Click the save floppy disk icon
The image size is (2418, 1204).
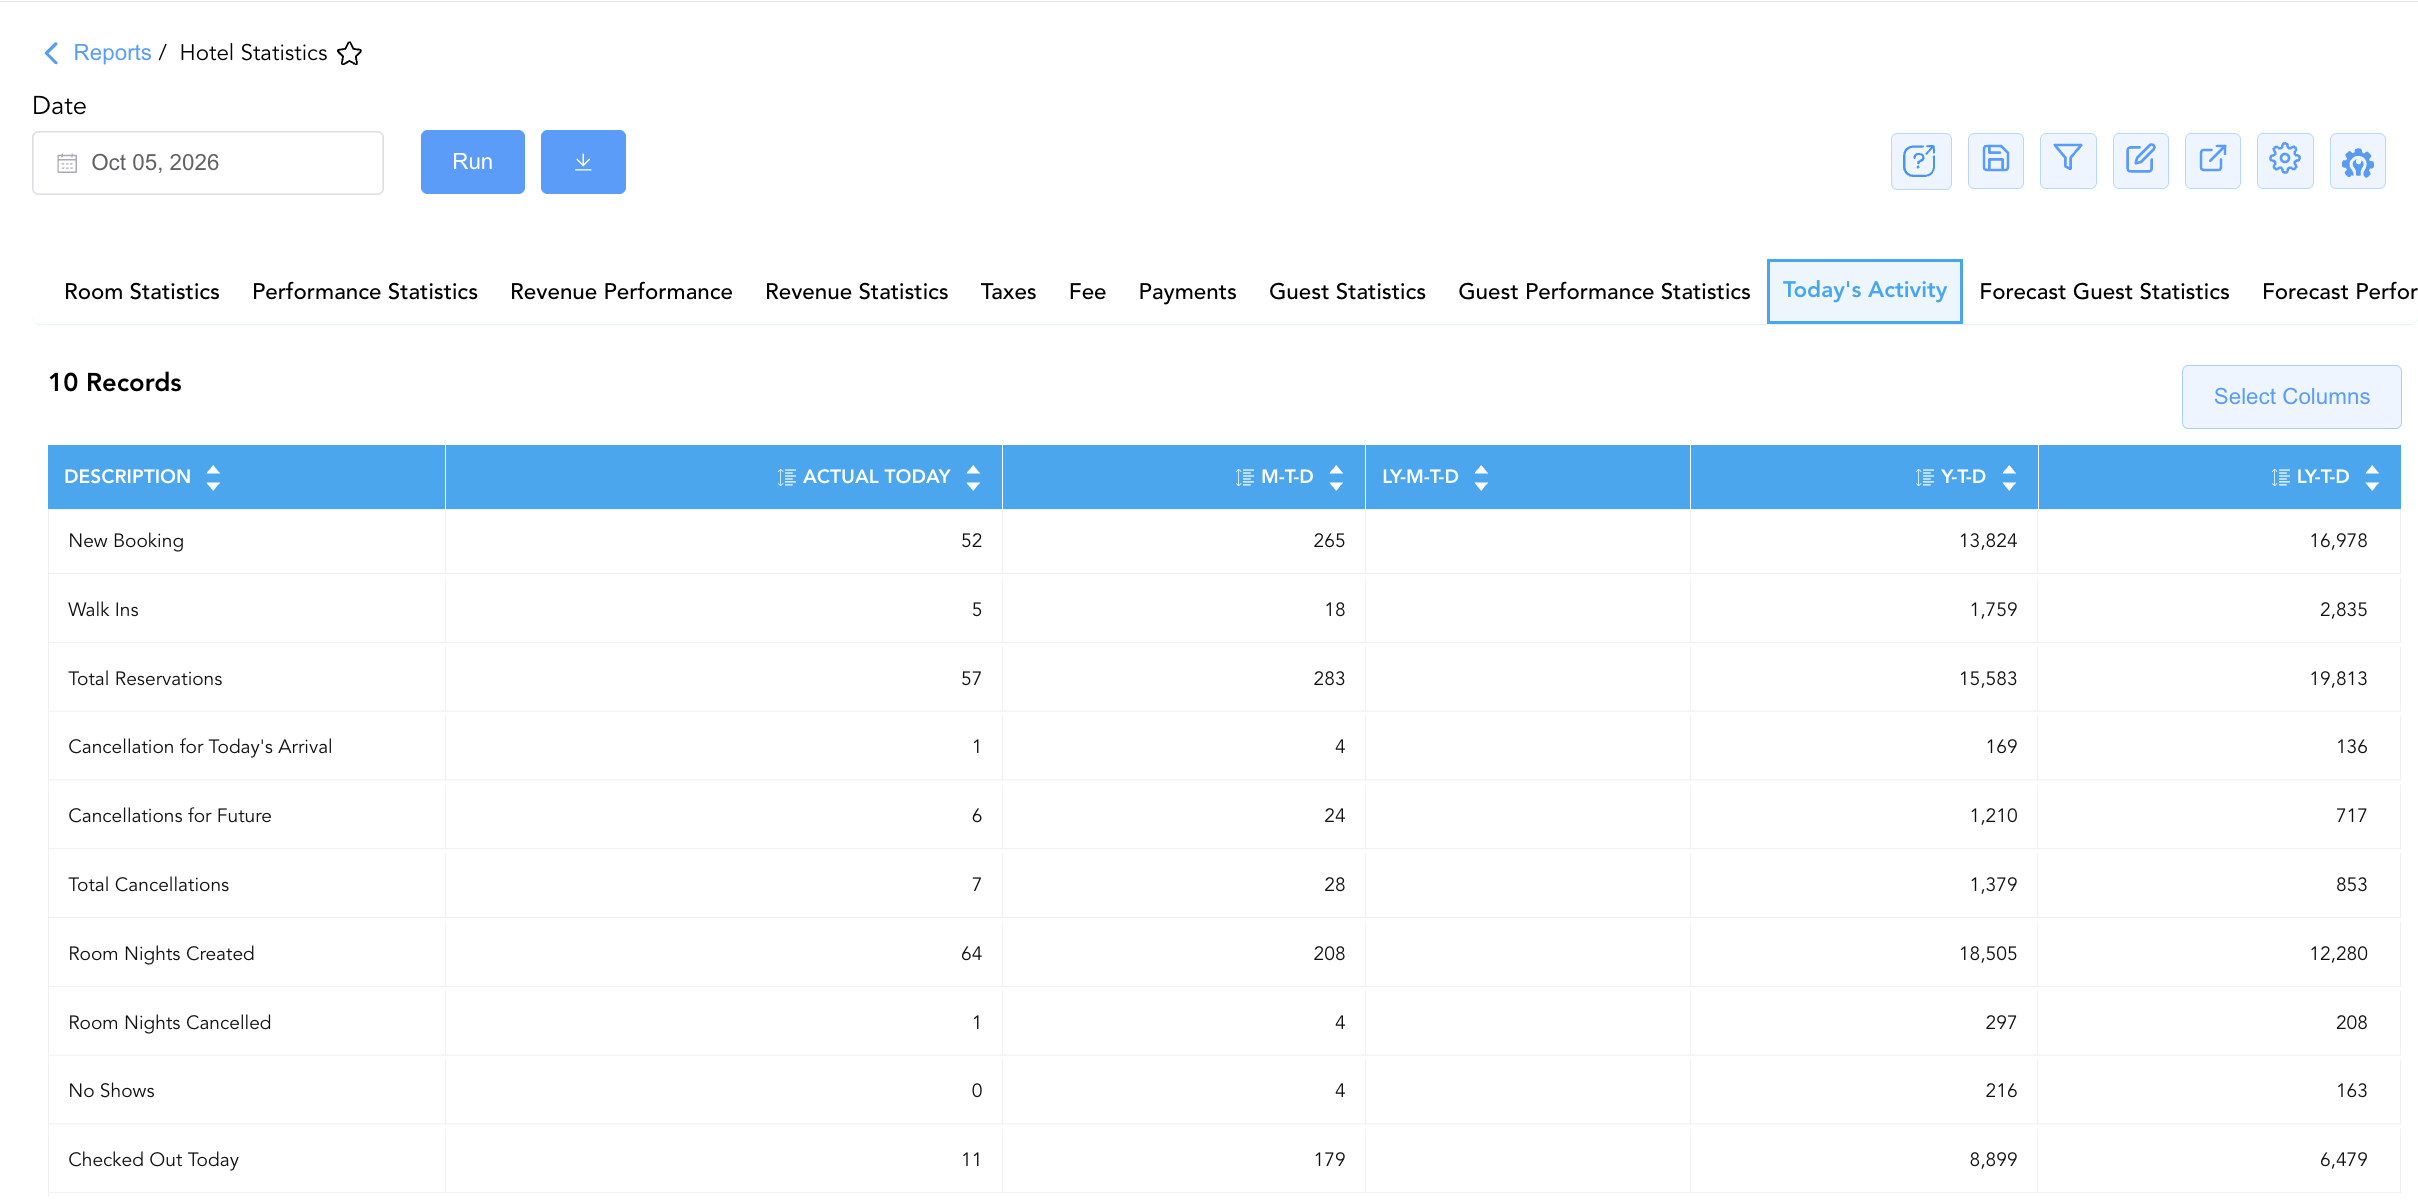coord(1995,161)
